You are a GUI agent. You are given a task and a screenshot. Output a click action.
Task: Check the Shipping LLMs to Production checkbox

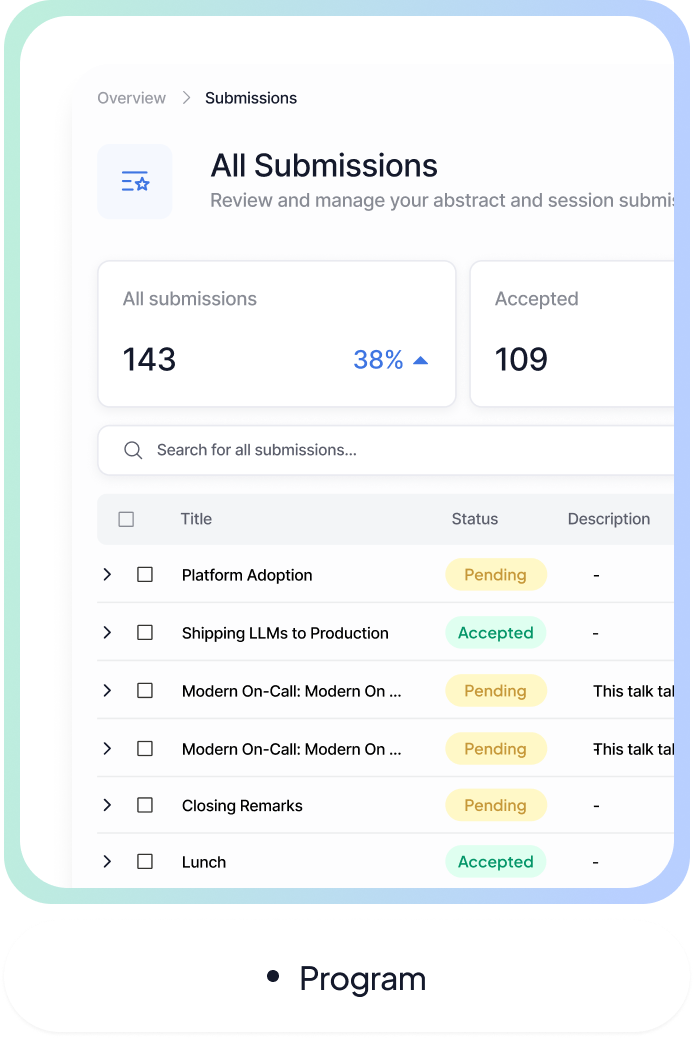click(145, 633)
